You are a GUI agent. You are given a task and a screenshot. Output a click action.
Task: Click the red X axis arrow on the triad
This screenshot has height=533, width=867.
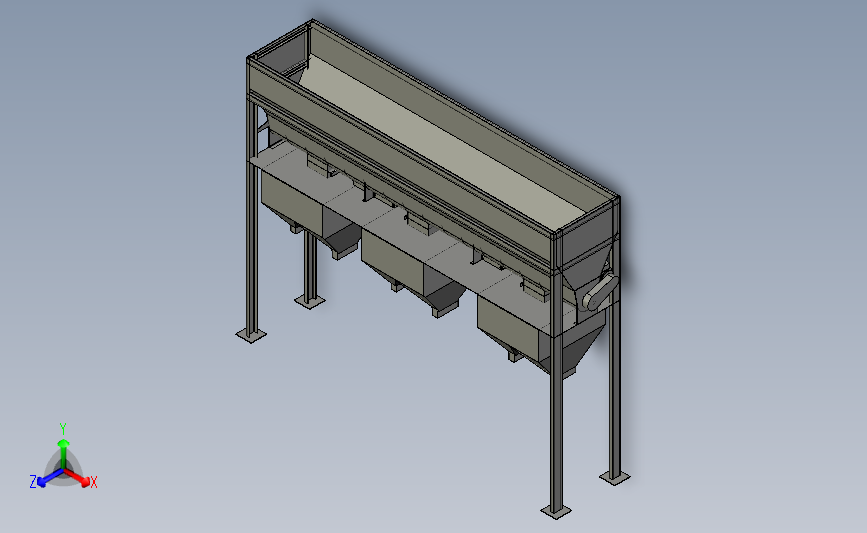tap(77, 477)
